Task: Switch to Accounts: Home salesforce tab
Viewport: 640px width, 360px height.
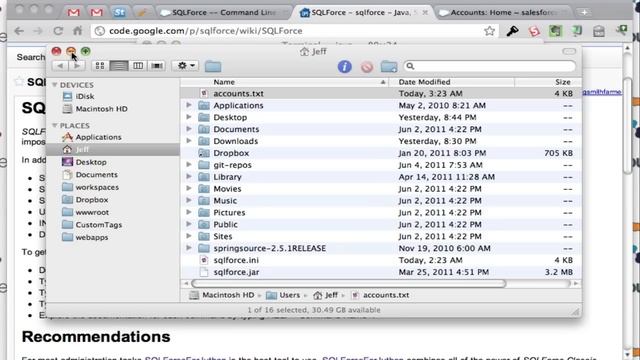Action: pyautogui.click(x=502, y=13)
